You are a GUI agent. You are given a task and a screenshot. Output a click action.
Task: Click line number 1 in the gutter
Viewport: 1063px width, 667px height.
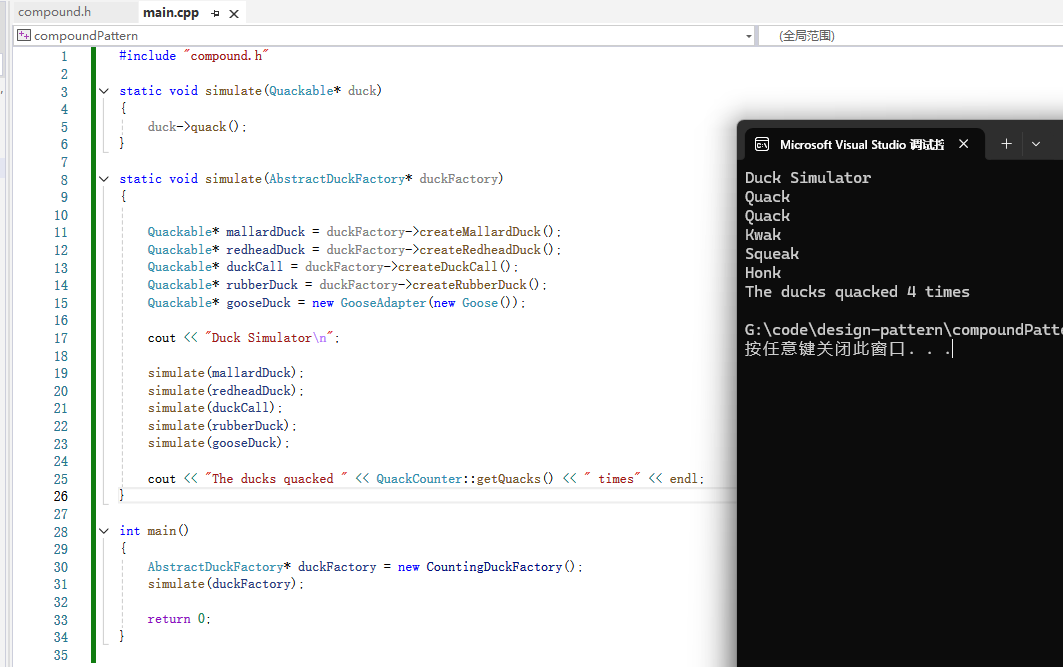64,56
